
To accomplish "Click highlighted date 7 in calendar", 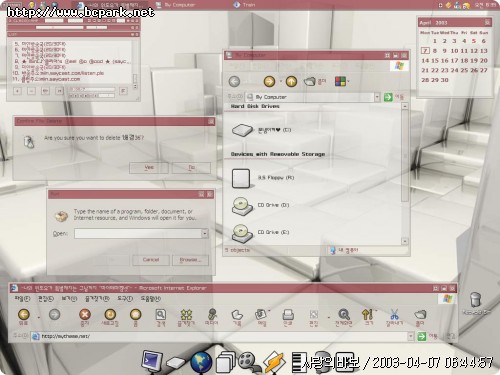I will point(425,51).
